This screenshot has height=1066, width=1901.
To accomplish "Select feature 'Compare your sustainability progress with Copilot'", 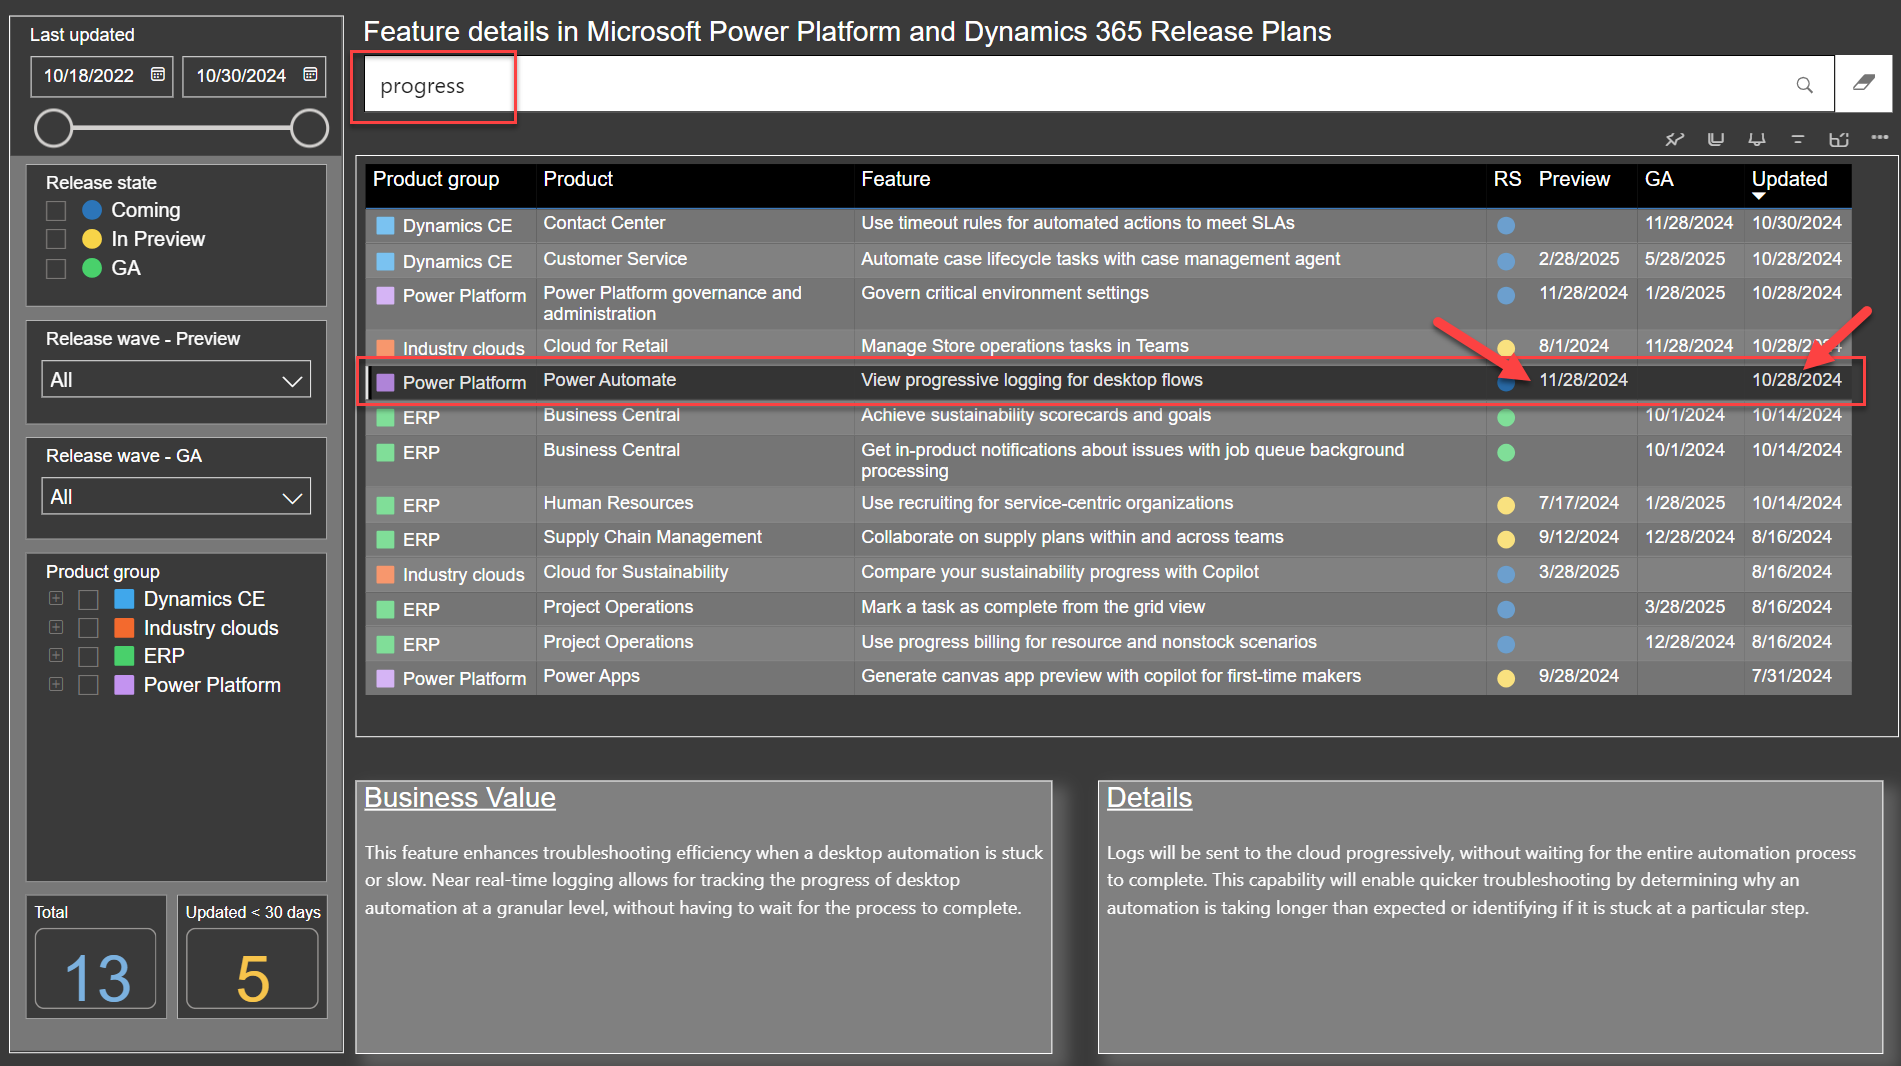I will pos(1060,572).
